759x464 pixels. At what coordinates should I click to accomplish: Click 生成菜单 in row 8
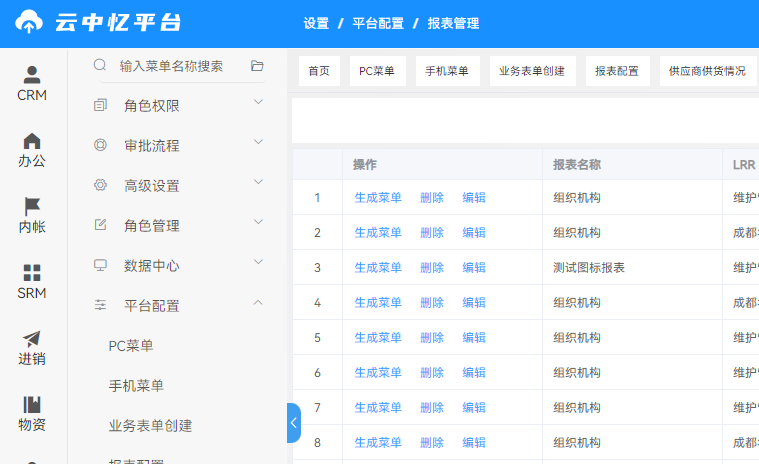378,443
